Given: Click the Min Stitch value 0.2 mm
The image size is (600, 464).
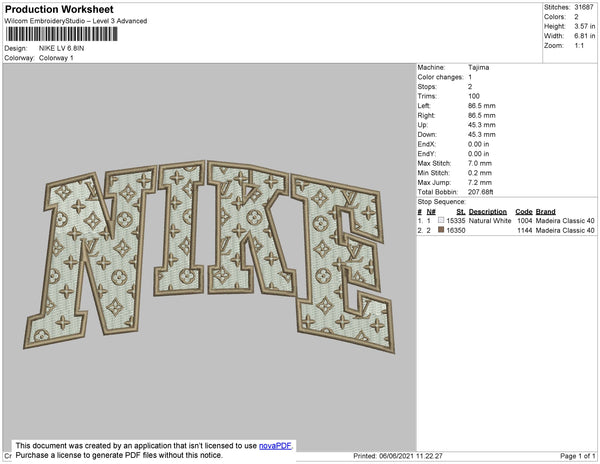Looking at the screenshot, I should coord(480,173).
